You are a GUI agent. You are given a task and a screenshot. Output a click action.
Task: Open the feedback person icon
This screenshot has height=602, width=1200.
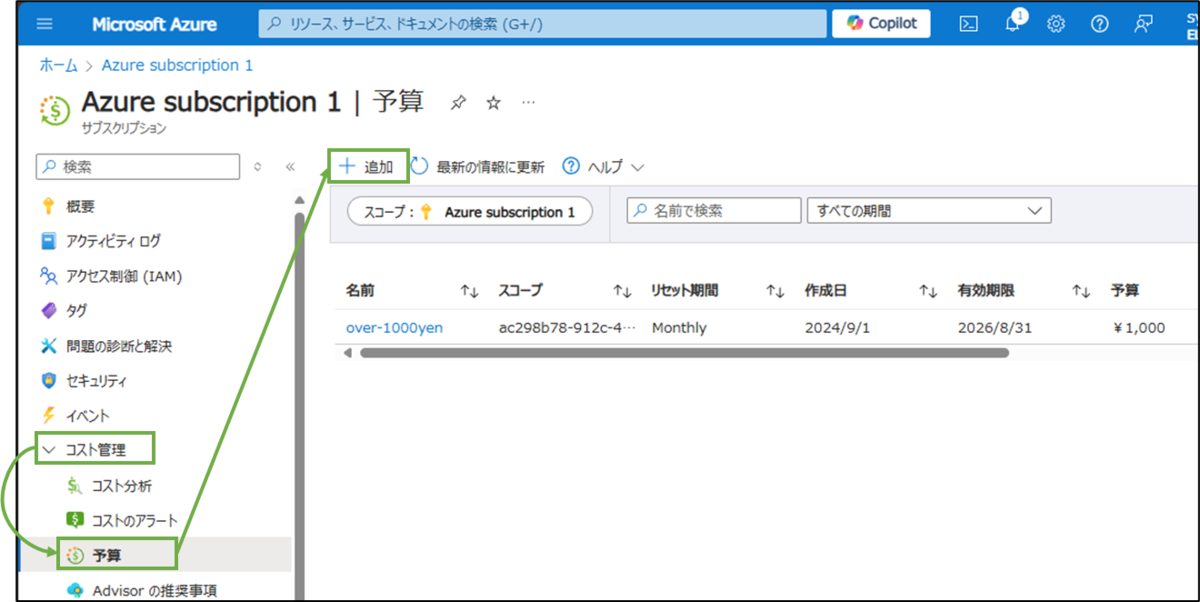point(1143,24)
